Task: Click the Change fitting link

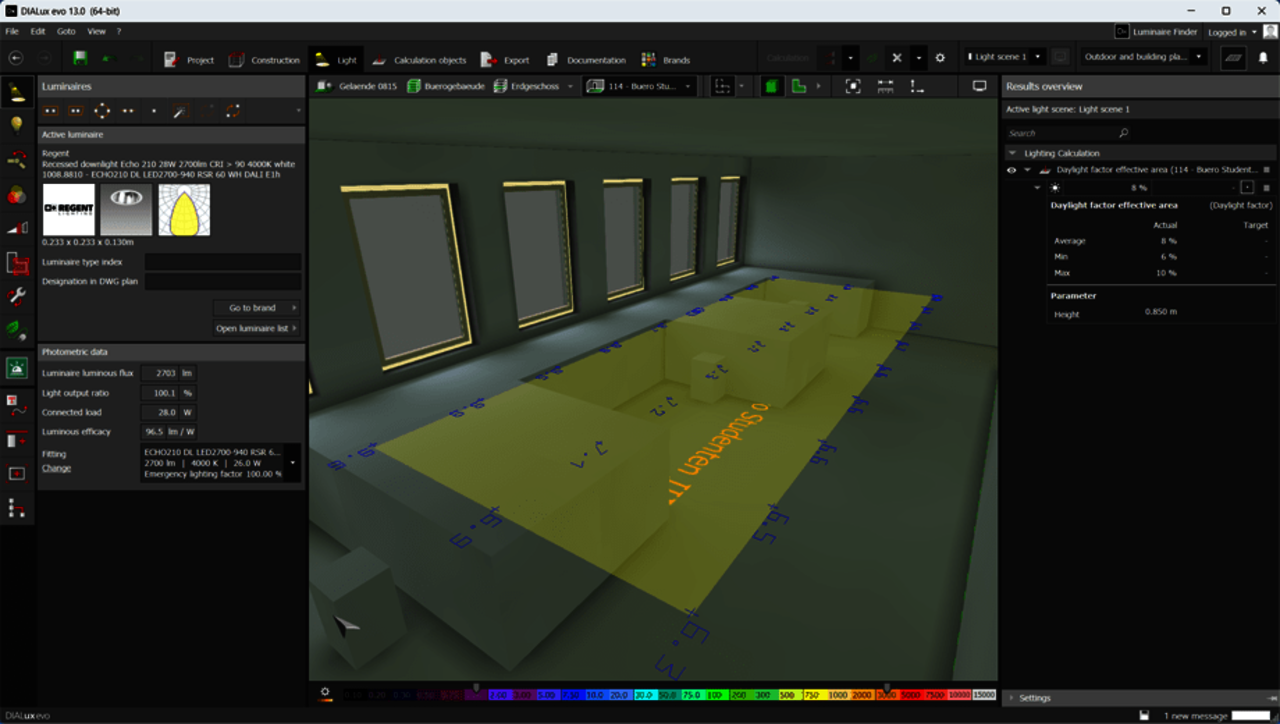Action: coord(56,468)
